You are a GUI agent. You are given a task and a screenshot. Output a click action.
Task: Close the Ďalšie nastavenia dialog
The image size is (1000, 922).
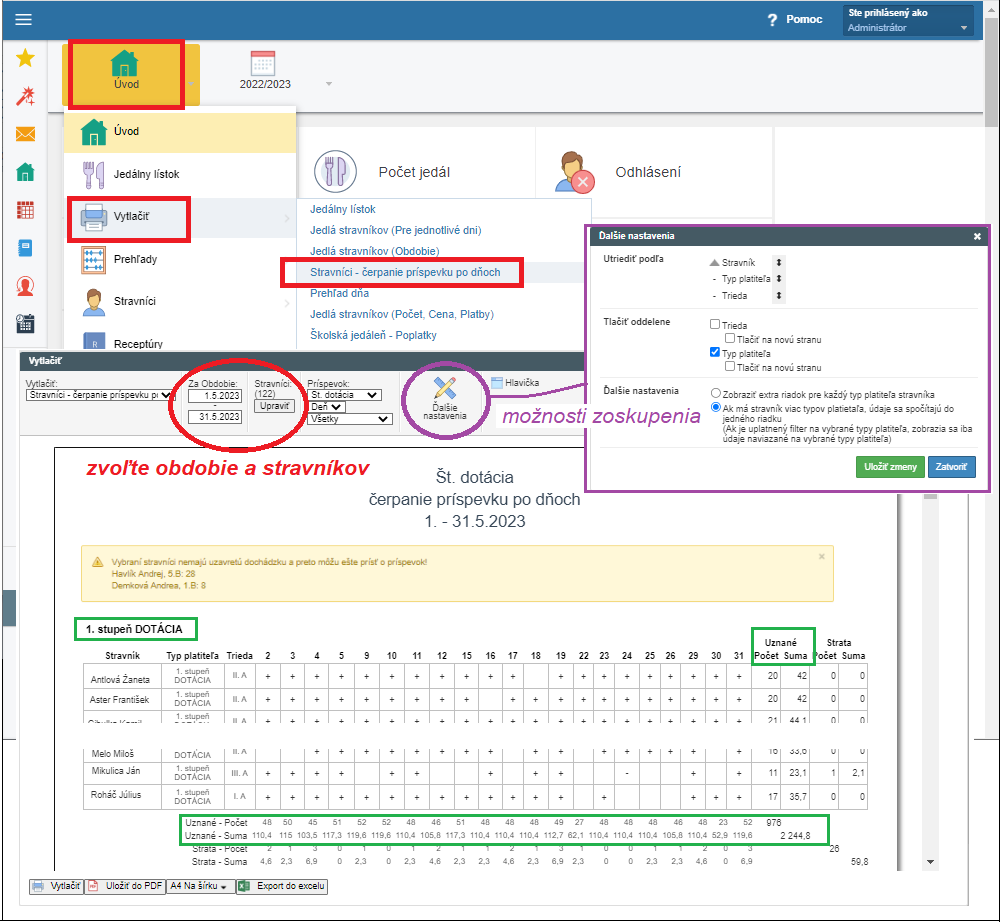click(x=977, y=237)
